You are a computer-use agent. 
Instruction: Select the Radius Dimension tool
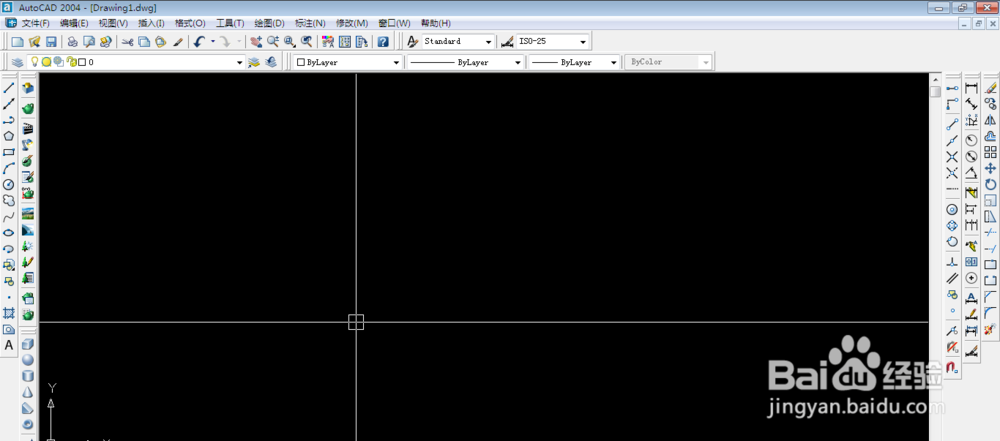click(971, 140)
